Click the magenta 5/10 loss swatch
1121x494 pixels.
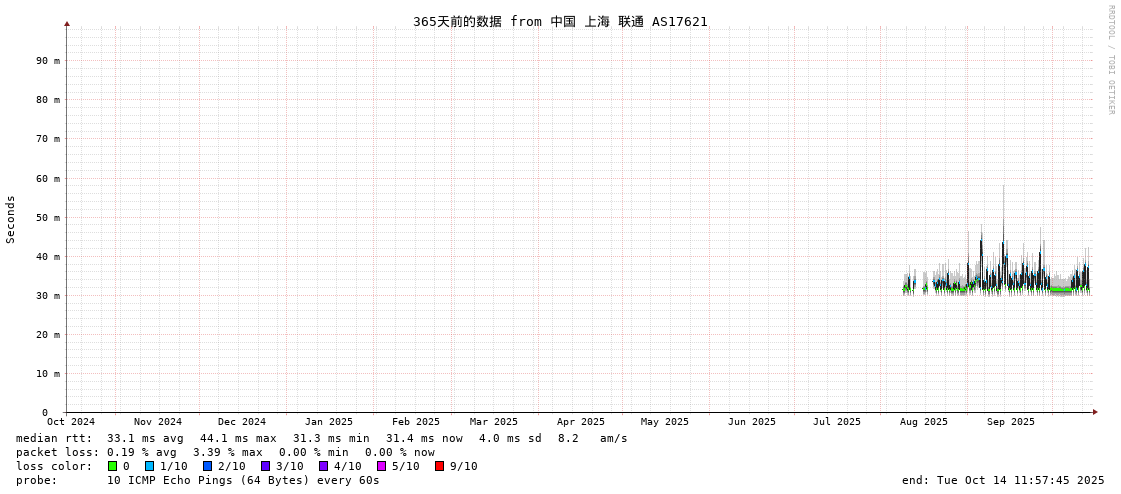tap(382, 466)
